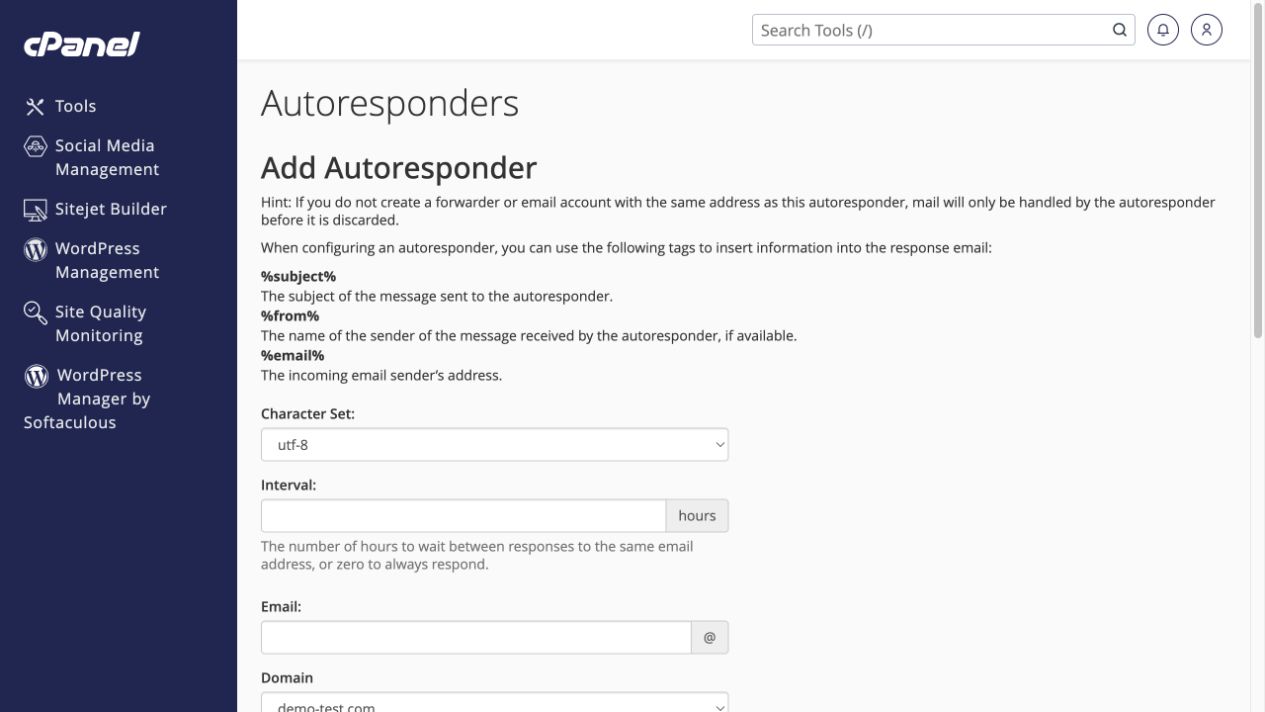The image size is (1265, 712).
Task: Click the search magnifier icon
Action: tap(1119, 30)
